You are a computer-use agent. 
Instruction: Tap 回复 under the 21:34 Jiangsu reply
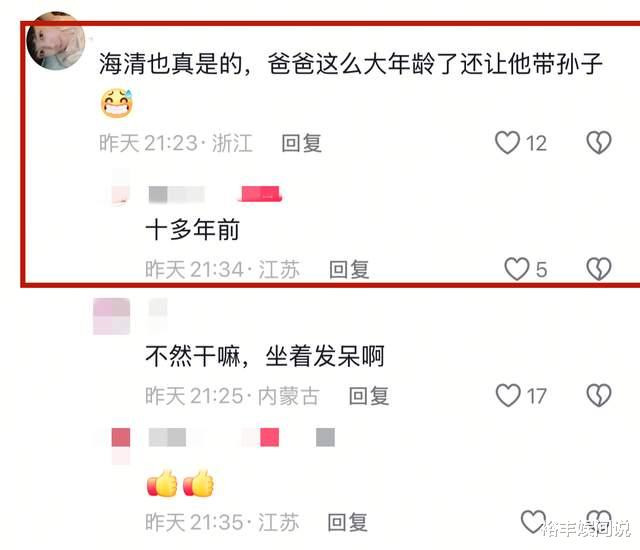349,270
